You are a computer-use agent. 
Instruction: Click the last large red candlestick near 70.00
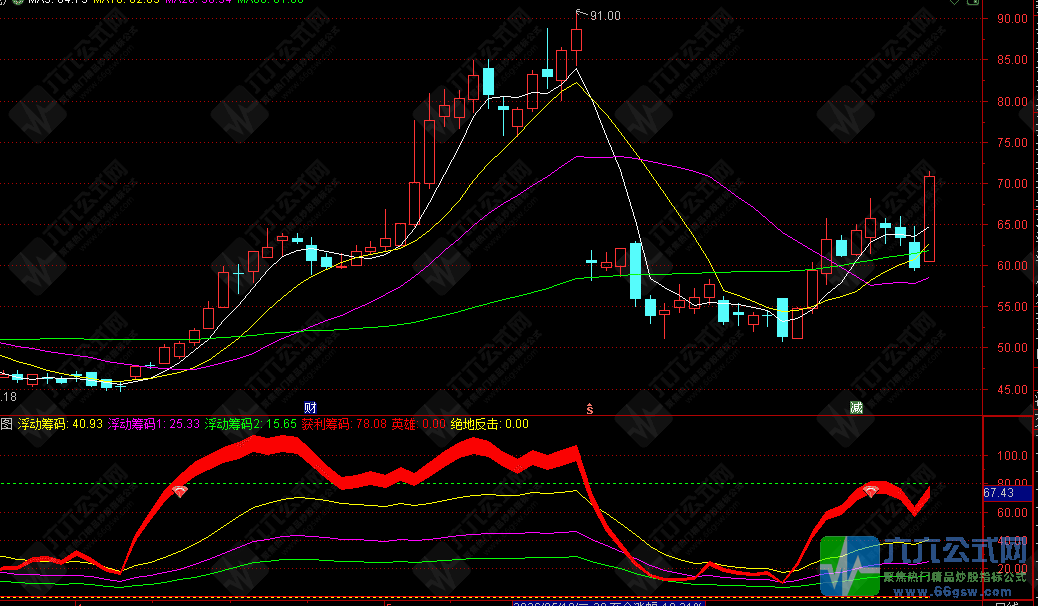pos(929,219)
